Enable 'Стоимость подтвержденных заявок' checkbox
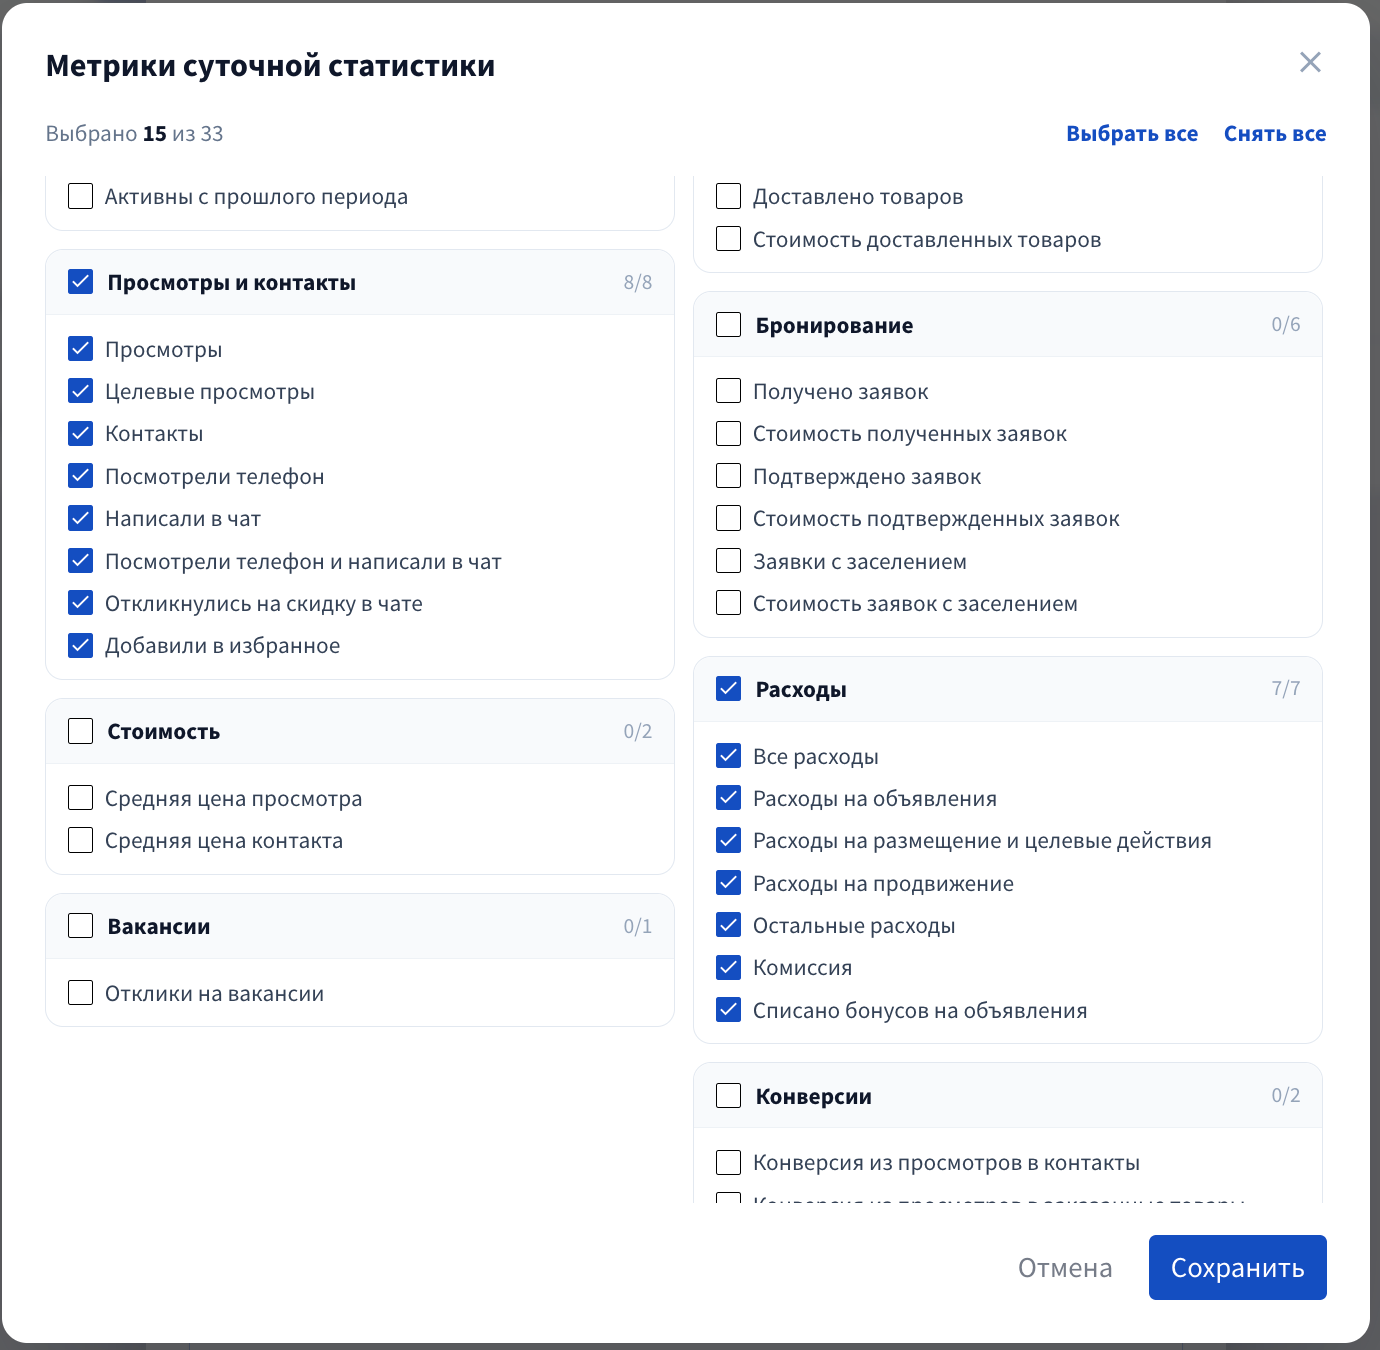1380x1350 pixels. pyautogui.click(x=729, y=518)
